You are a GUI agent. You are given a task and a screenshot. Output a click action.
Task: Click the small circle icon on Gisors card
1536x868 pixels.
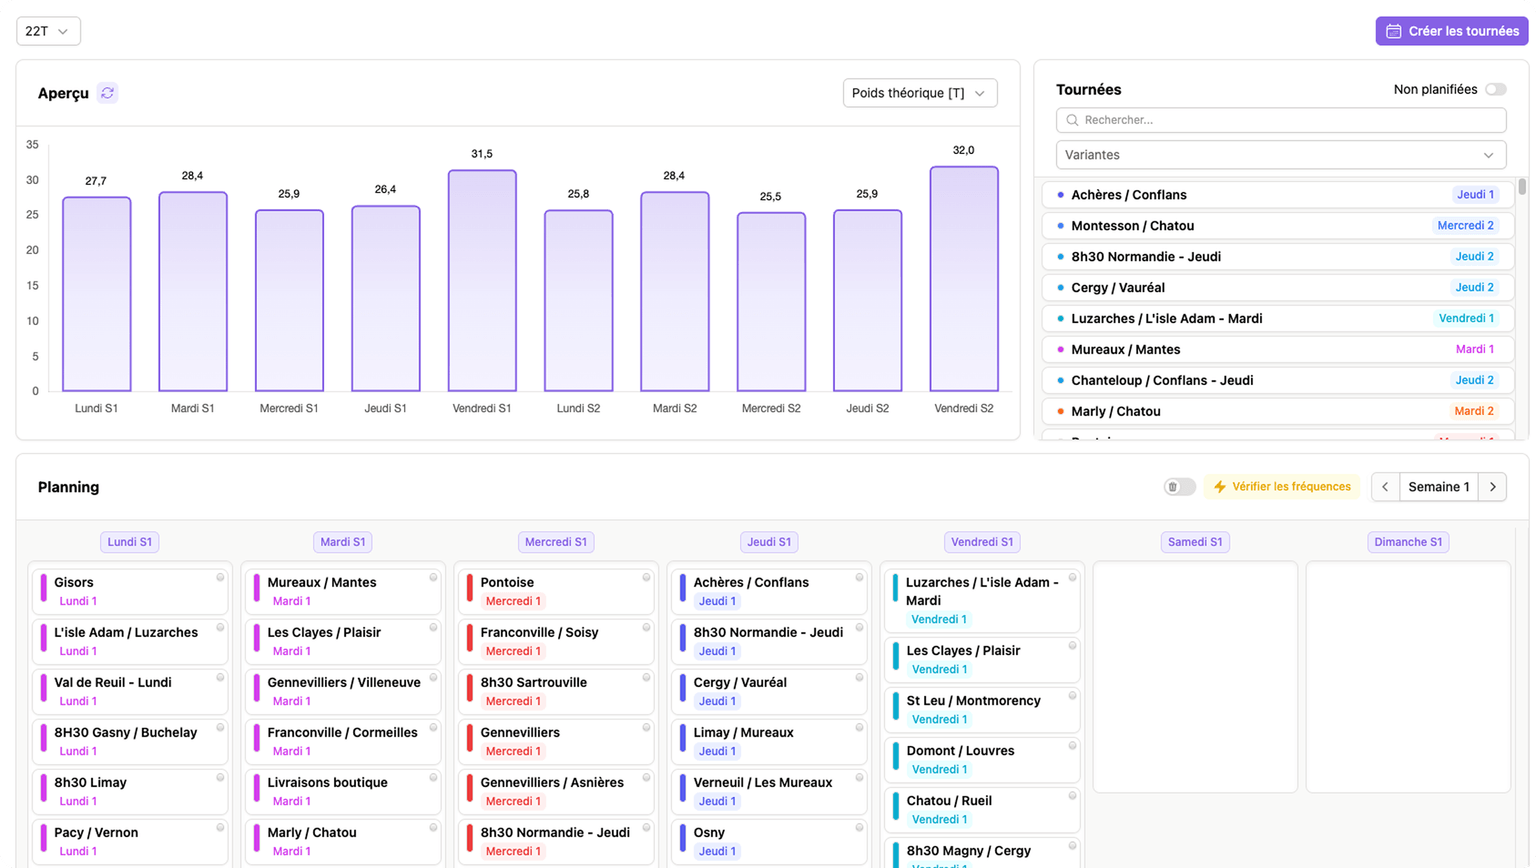pyautogui.click(x=220, y=578)
